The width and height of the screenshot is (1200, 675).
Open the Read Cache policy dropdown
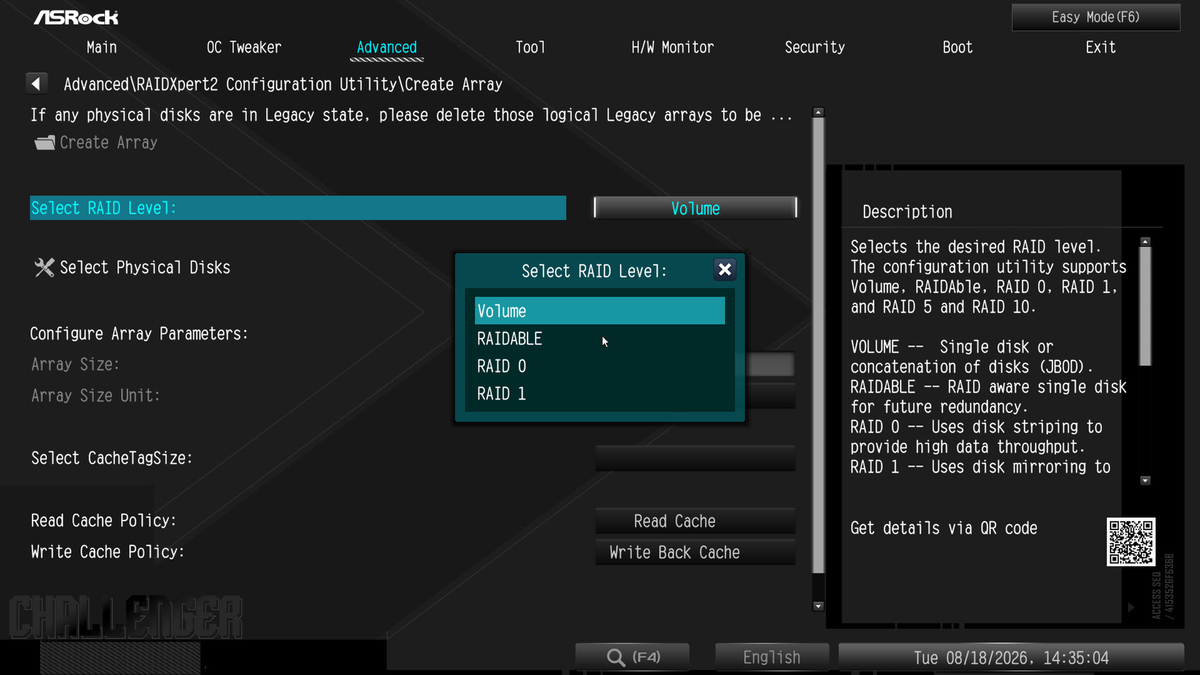point(696,521)
